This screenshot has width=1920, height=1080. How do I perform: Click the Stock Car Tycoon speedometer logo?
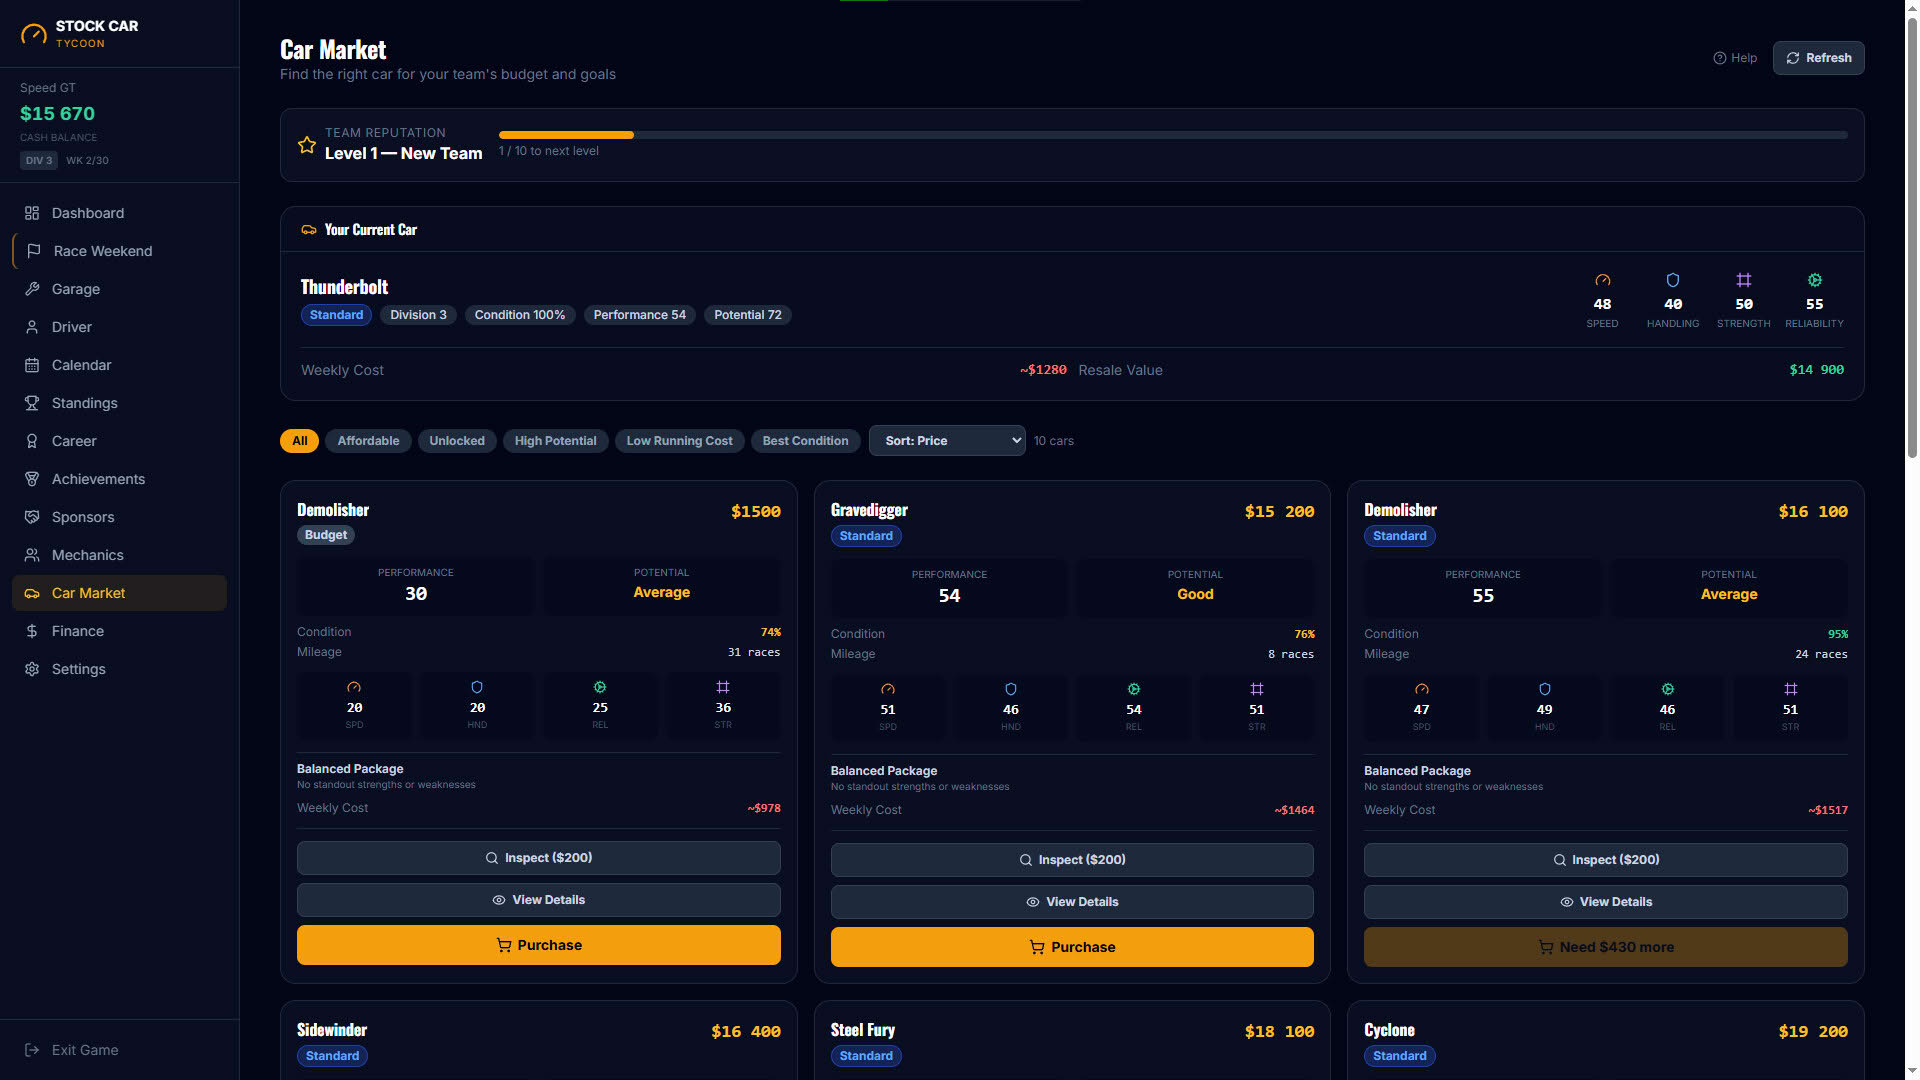click(x=34, y=34)
